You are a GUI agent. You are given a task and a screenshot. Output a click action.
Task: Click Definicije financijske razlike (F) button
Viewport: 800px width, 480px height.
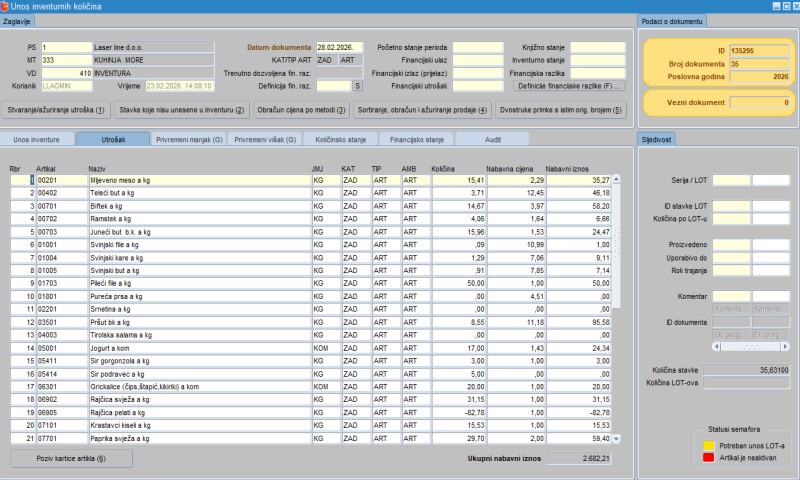[x=569, y=86]
